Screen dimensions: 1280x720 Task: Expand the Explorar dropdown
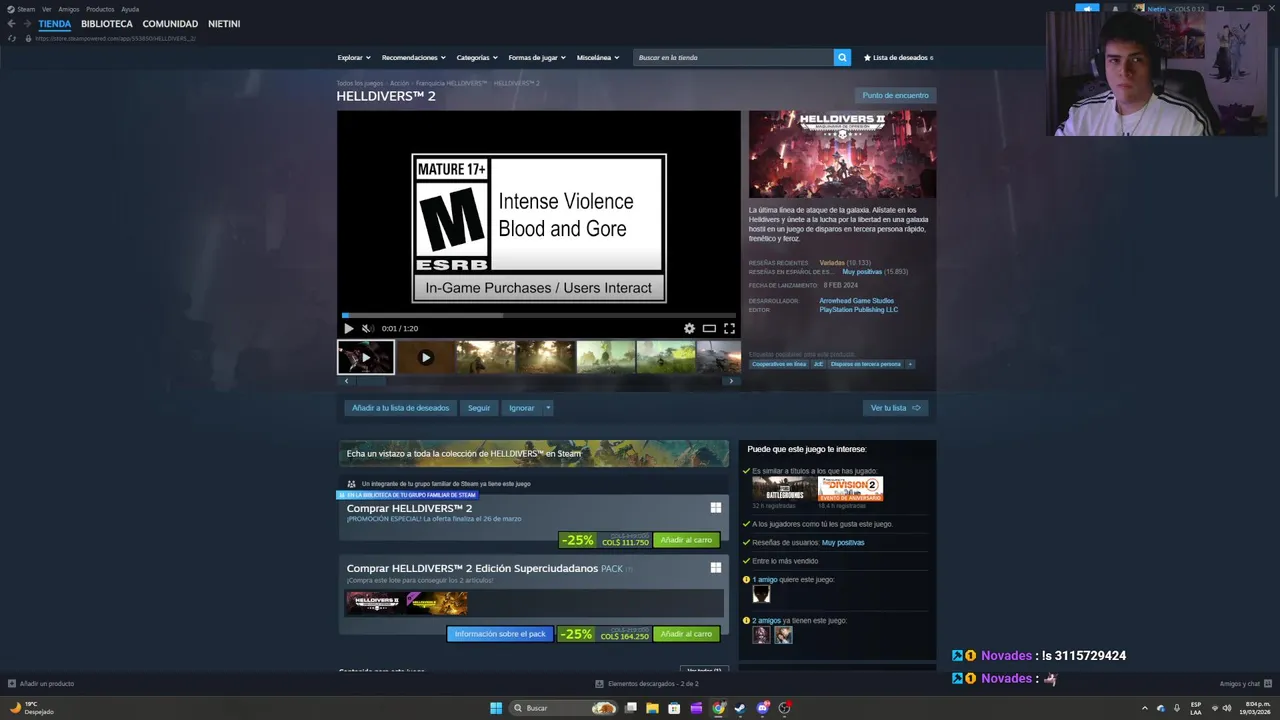(x=354, y=58)
